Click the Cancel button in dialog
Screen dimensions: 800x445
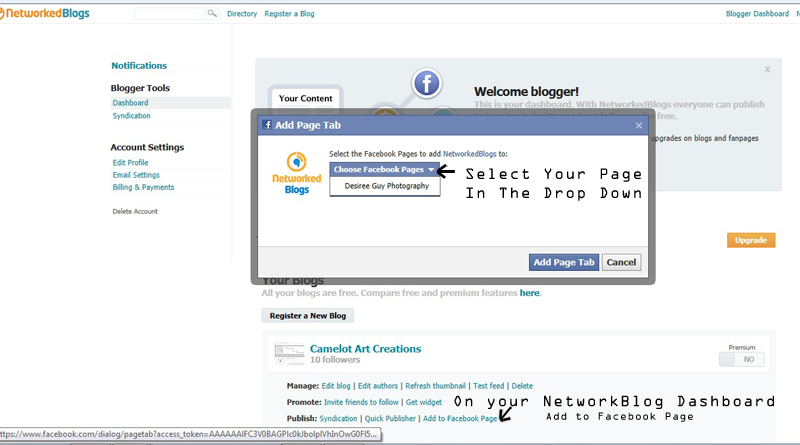click(x=621, y=262)
